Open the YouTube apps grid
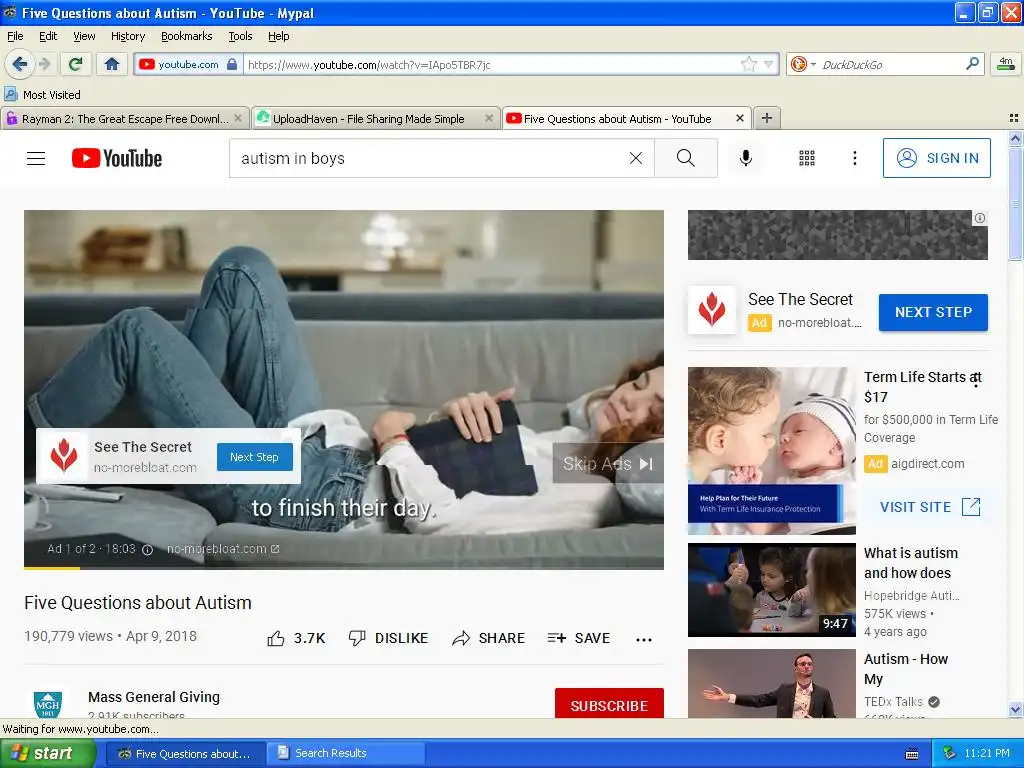 (807, 158)
